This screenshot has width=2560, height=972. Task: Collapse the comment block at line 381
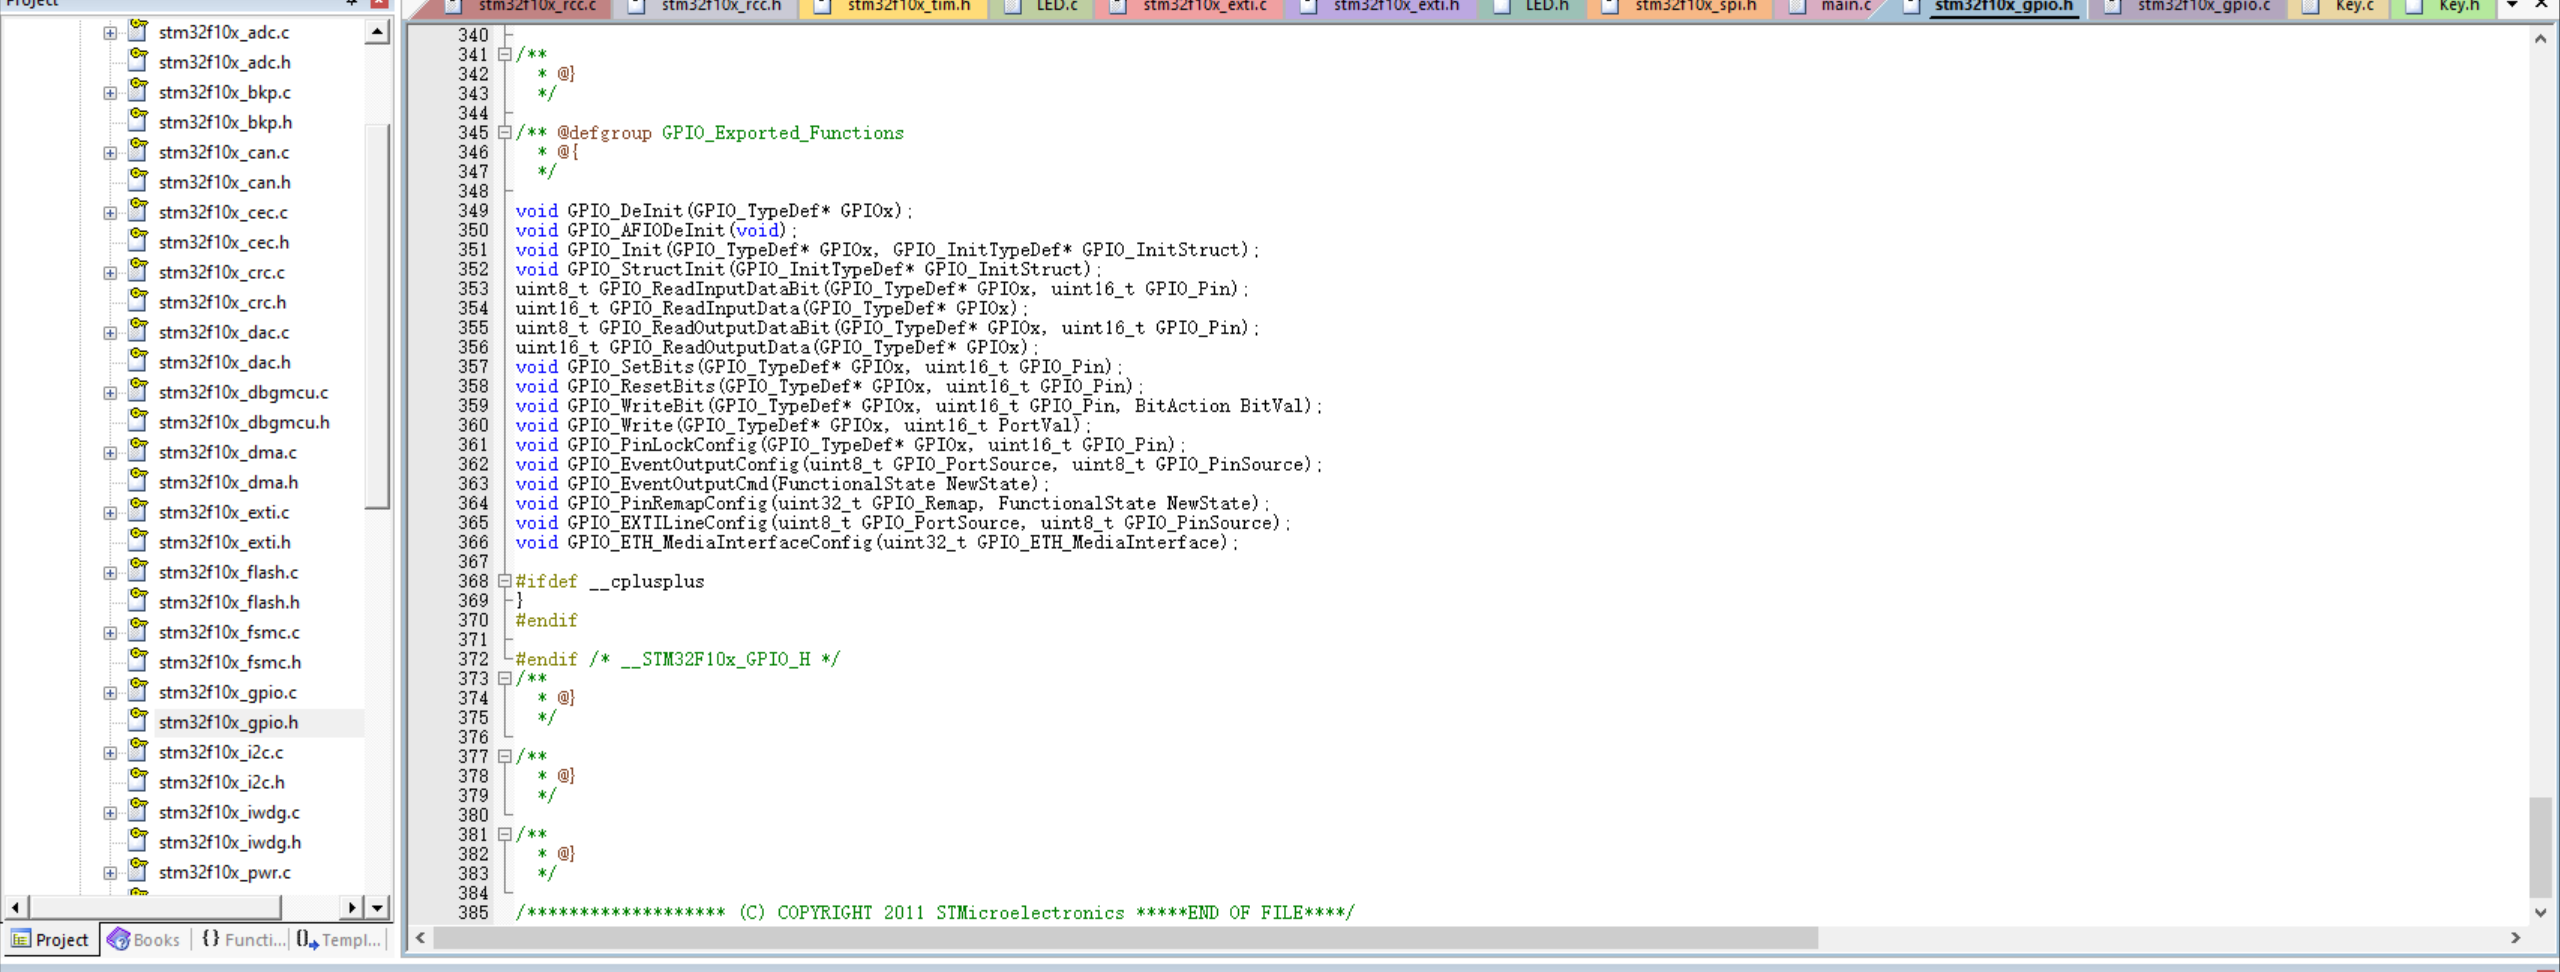[505, 835]
